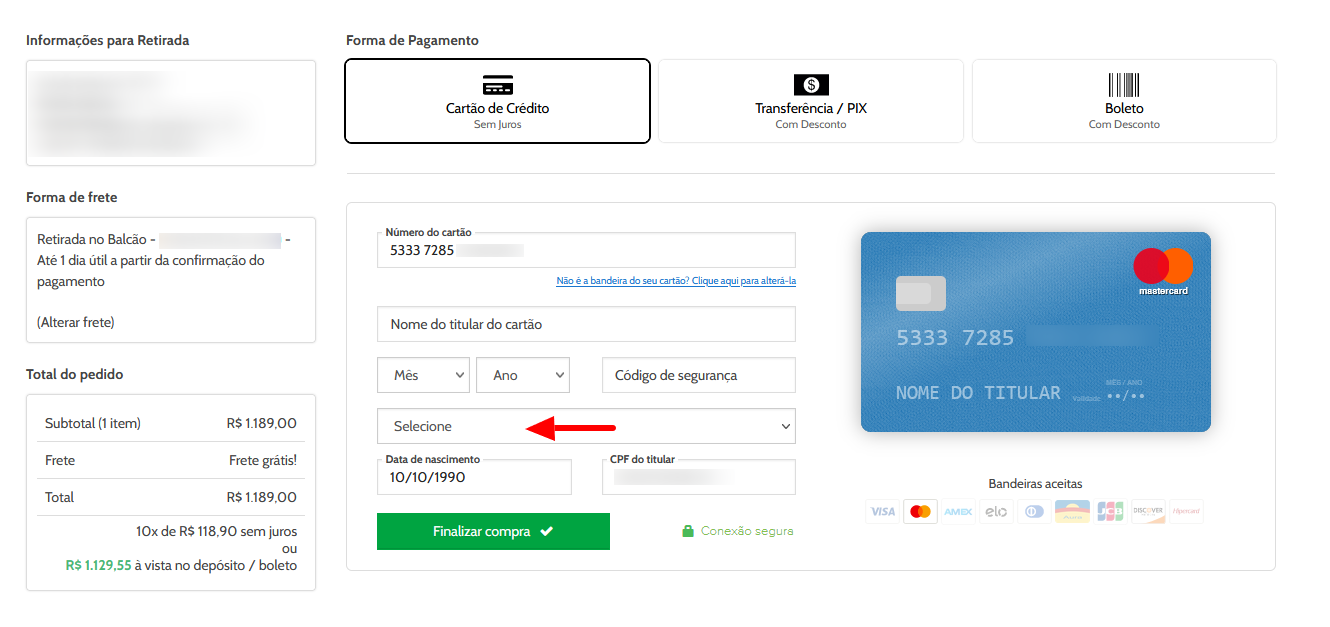Open the Selecione installments dropdown
The height and width of the screenshot is (627, 1330).
tap(586, 426)
